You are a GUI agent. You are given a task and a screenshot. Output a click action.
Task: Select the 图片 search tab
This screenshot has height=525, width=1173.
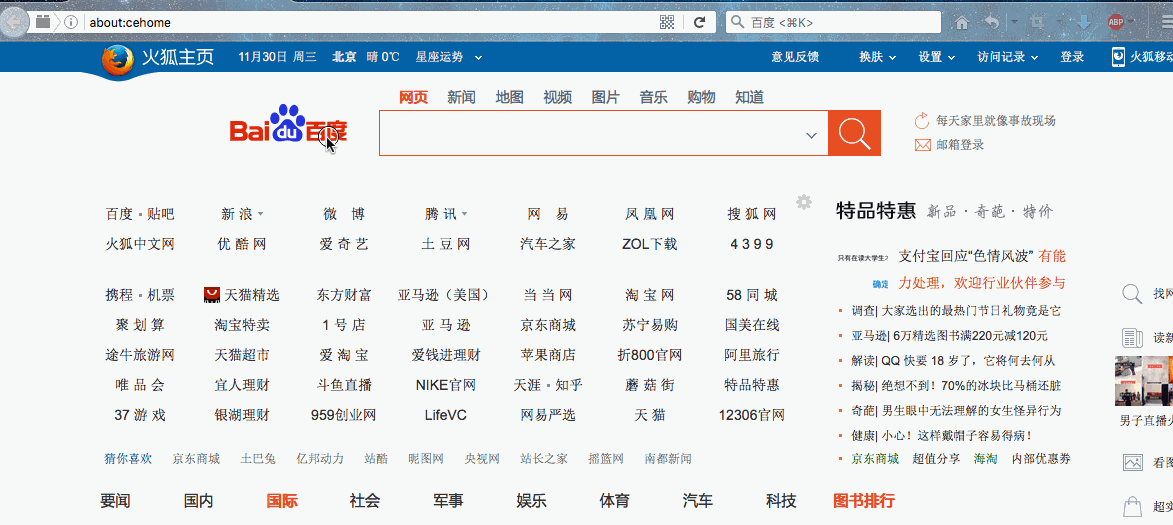(x=605, y=97)
